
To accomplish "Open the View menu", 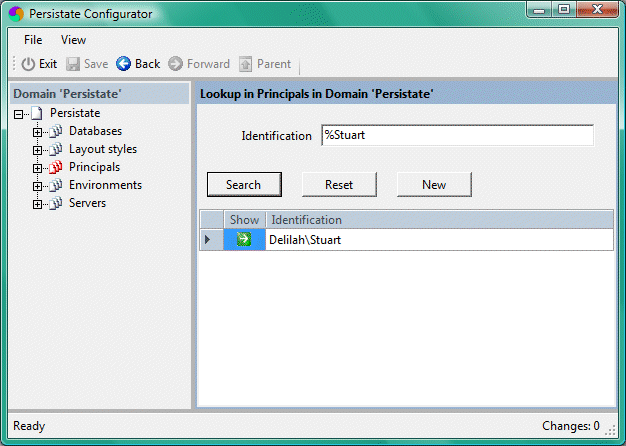I will 73,40.
